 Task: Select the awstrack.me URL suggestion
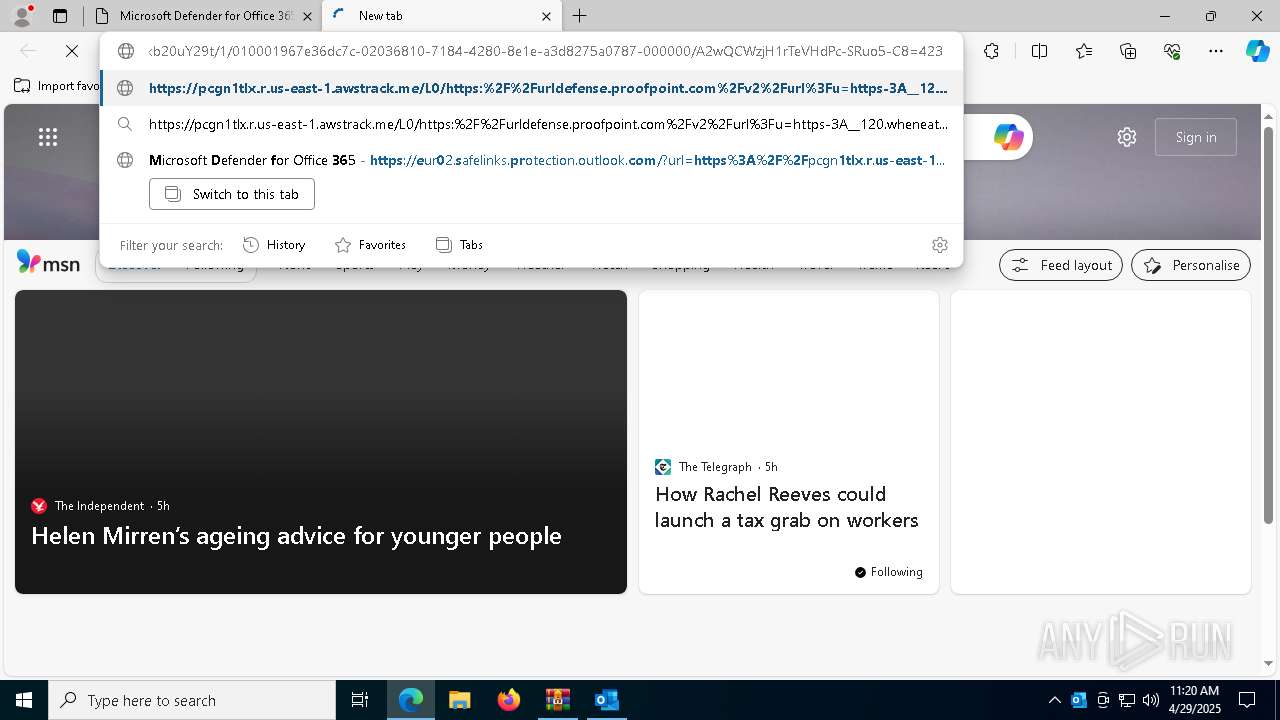(x=532, y=88)
